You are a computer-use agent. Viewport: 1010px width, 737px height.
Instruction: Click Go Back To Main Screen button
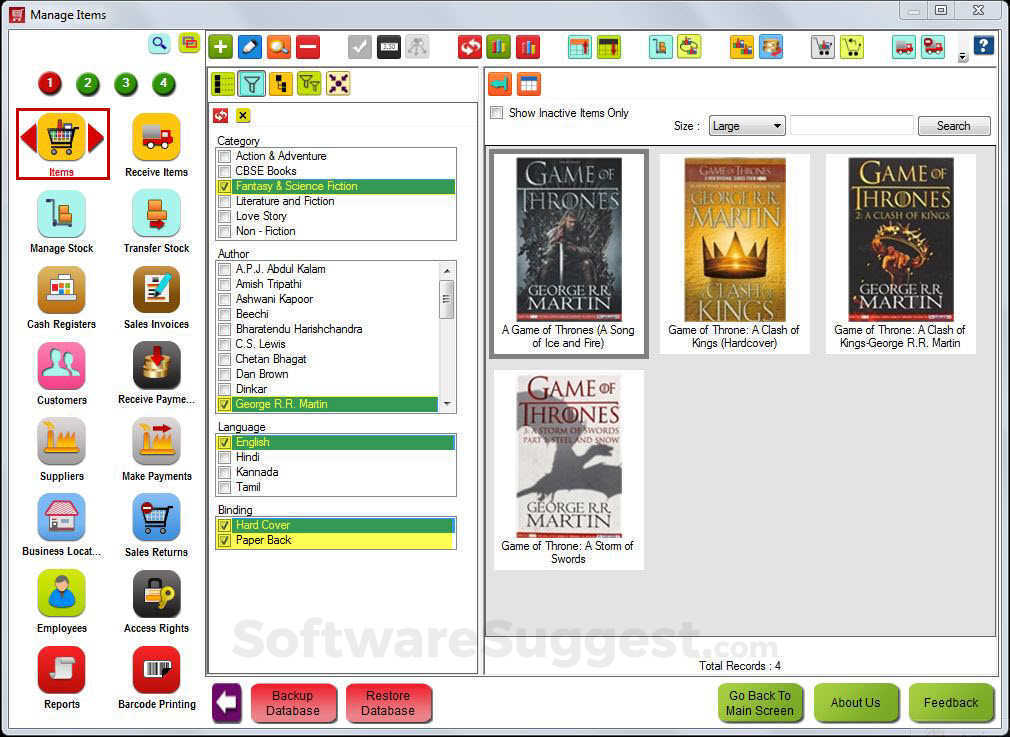pos(760,703)
